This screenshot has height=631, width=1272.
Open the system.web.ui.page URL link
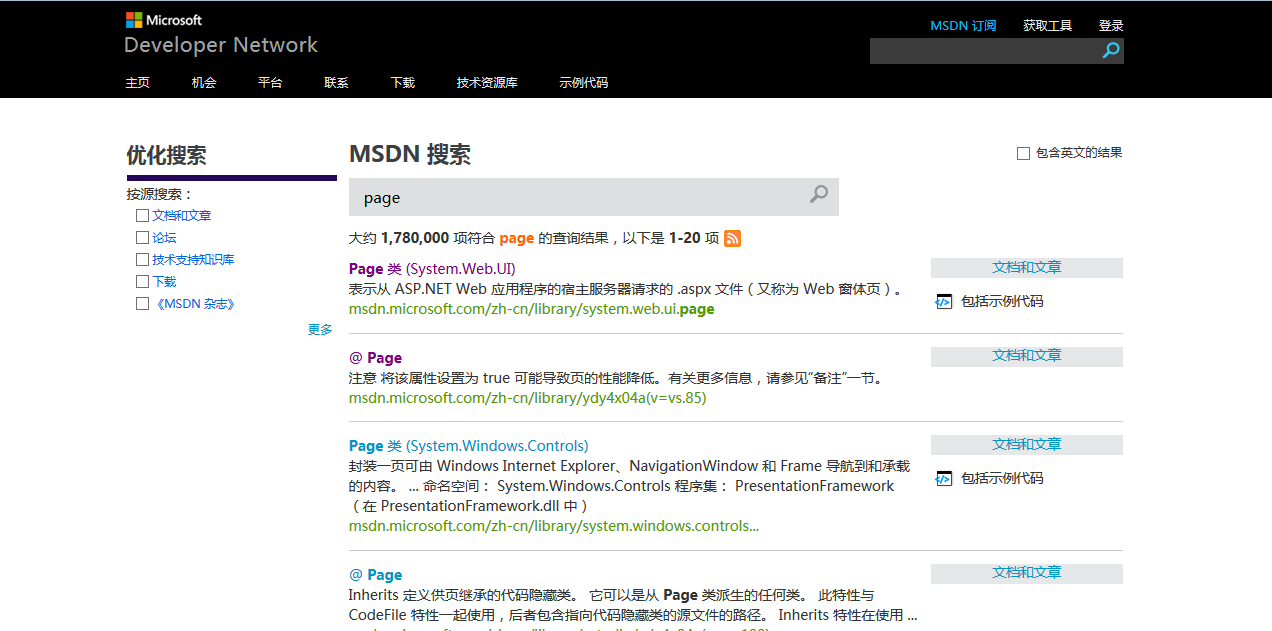[x=532, y=309]
